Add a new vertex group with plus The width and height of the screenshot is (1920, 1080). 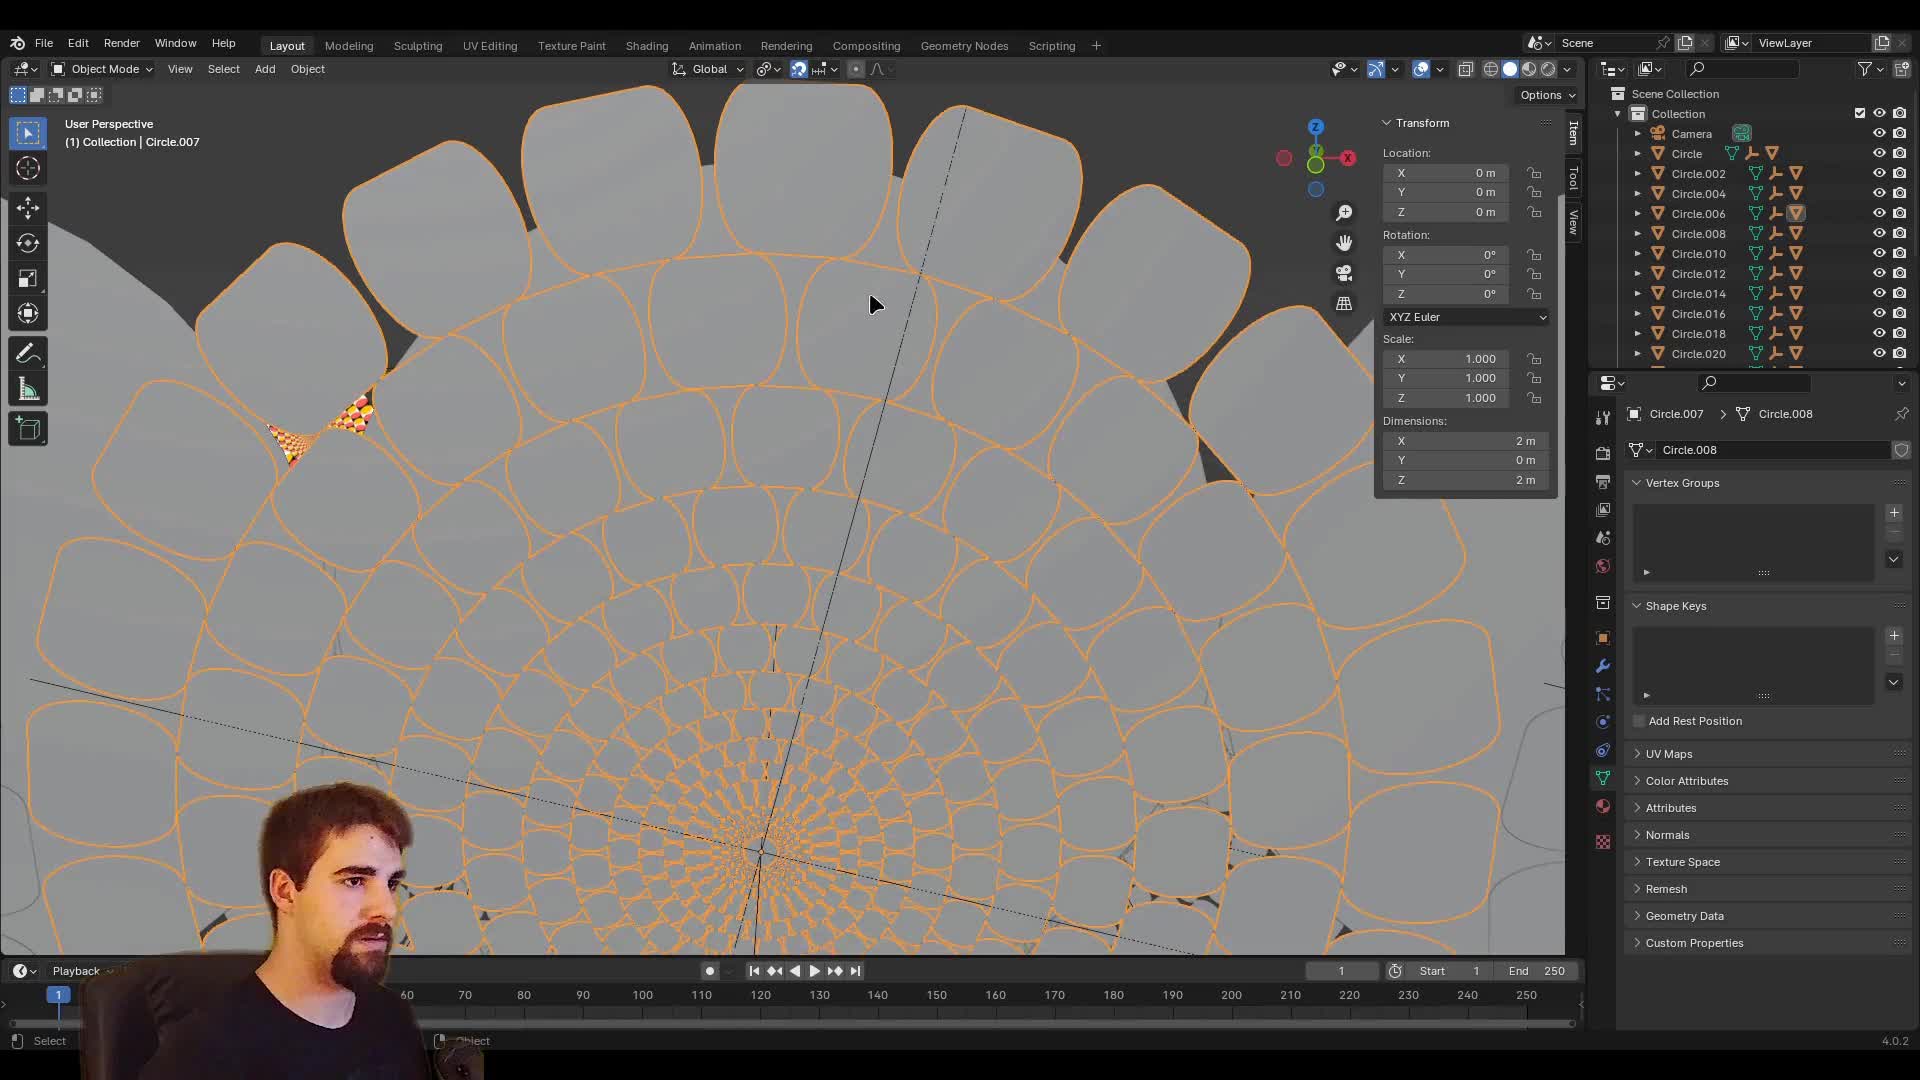pos(1894,513)
